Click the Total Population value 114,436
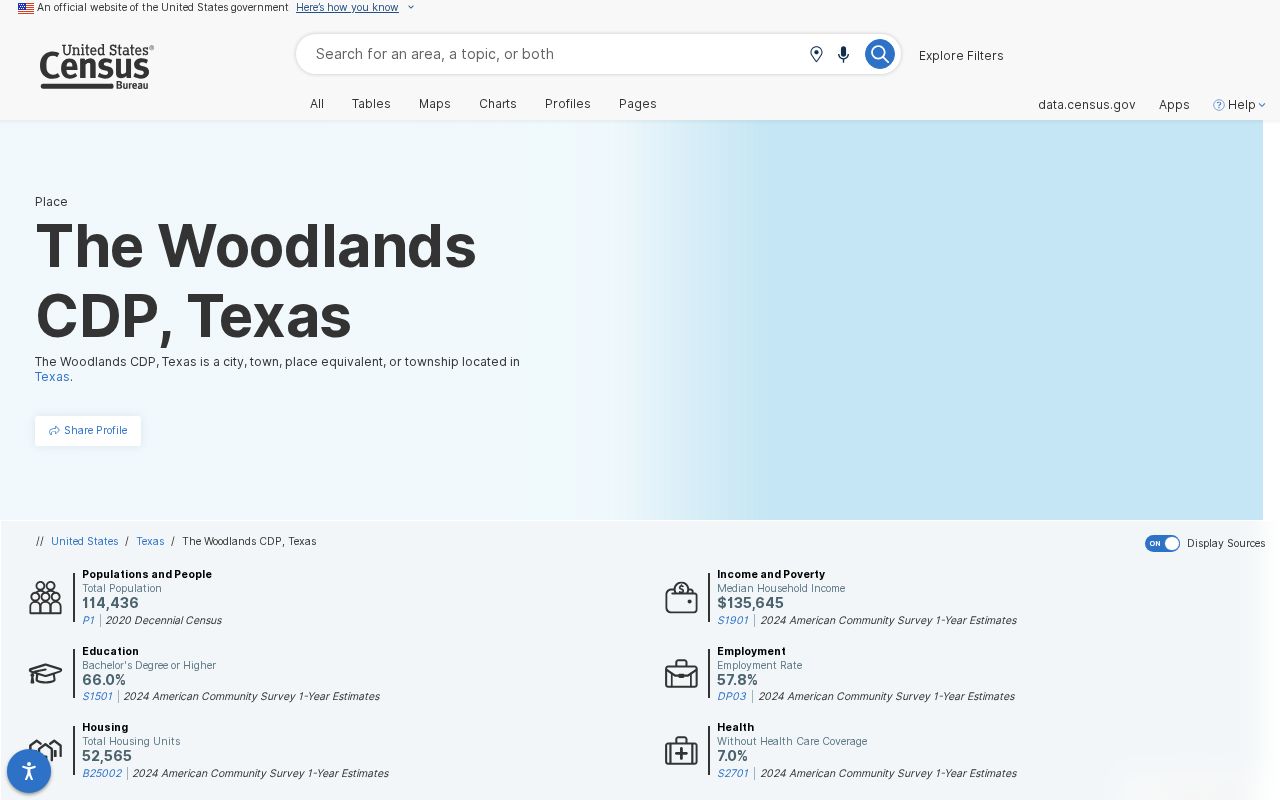 click(x=110, y=603)
